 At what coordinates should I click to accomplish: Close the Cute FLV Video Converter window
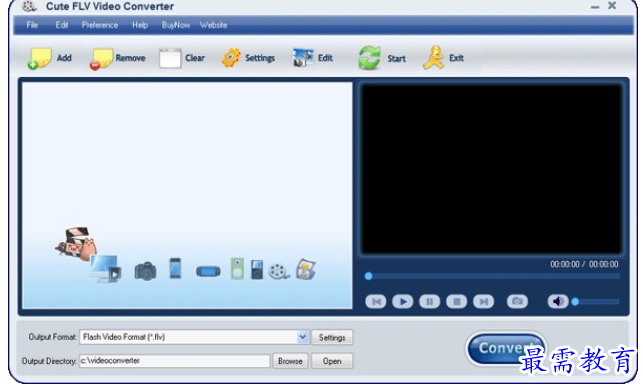pos(612,6)
